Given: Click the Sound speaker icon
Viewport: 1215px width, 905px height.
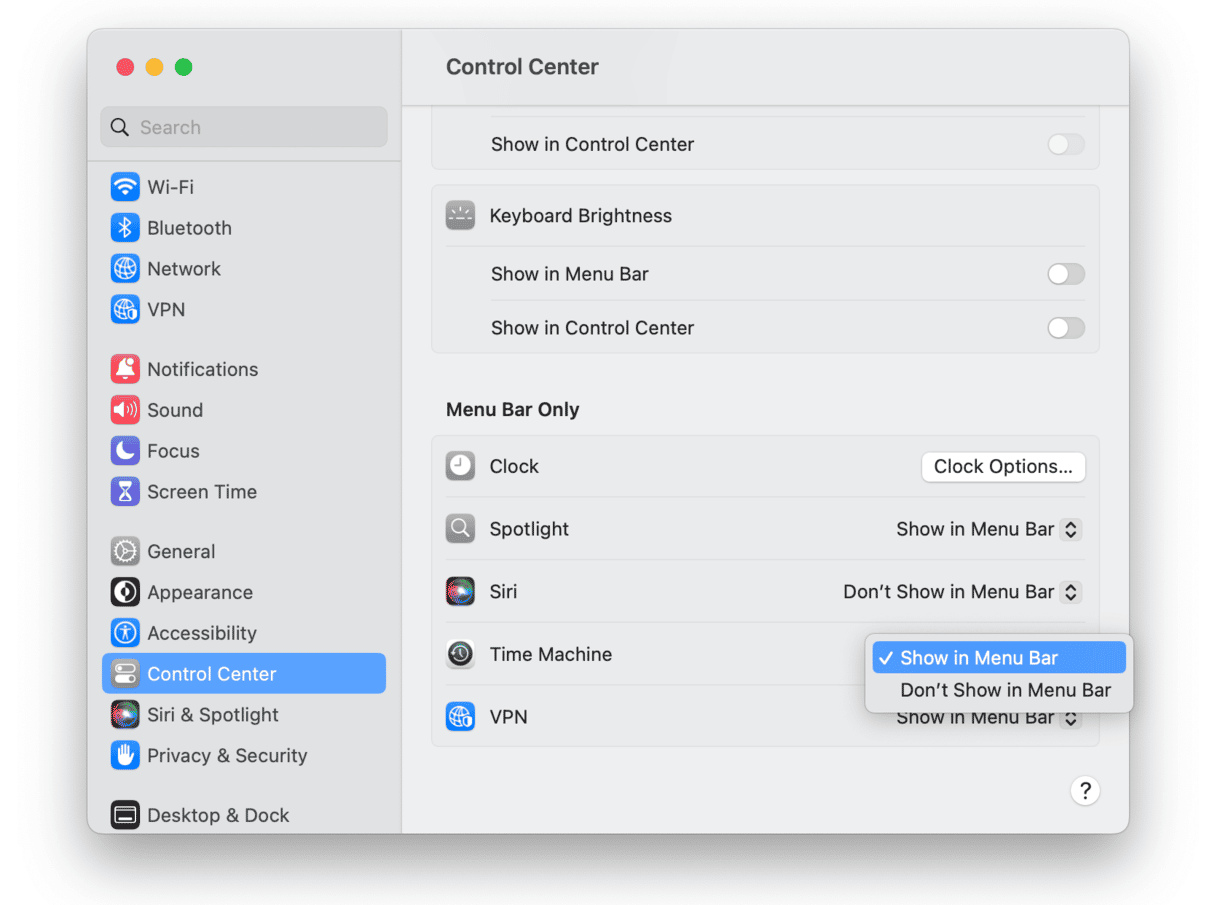Looking at the screenshot, I should (x=125, y=410).
